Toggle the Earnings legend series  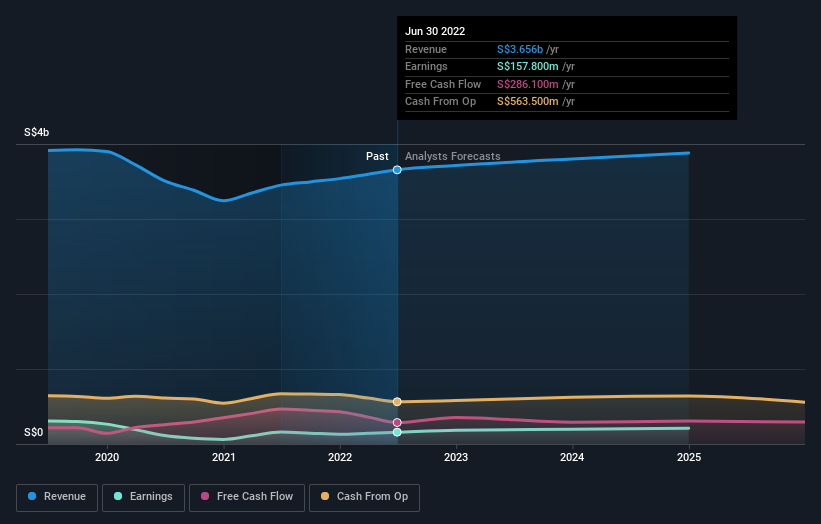(x=143, y=497)
